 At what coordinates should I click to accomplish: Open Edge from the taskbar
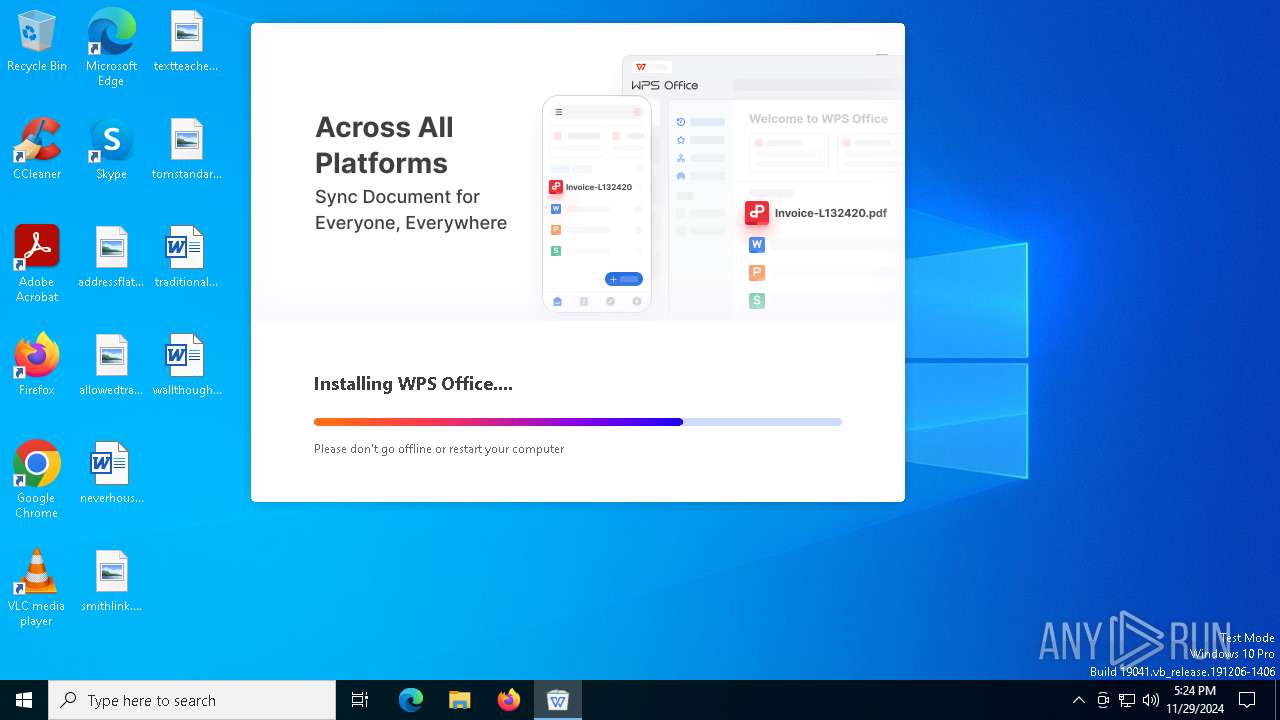click(411, 700)
